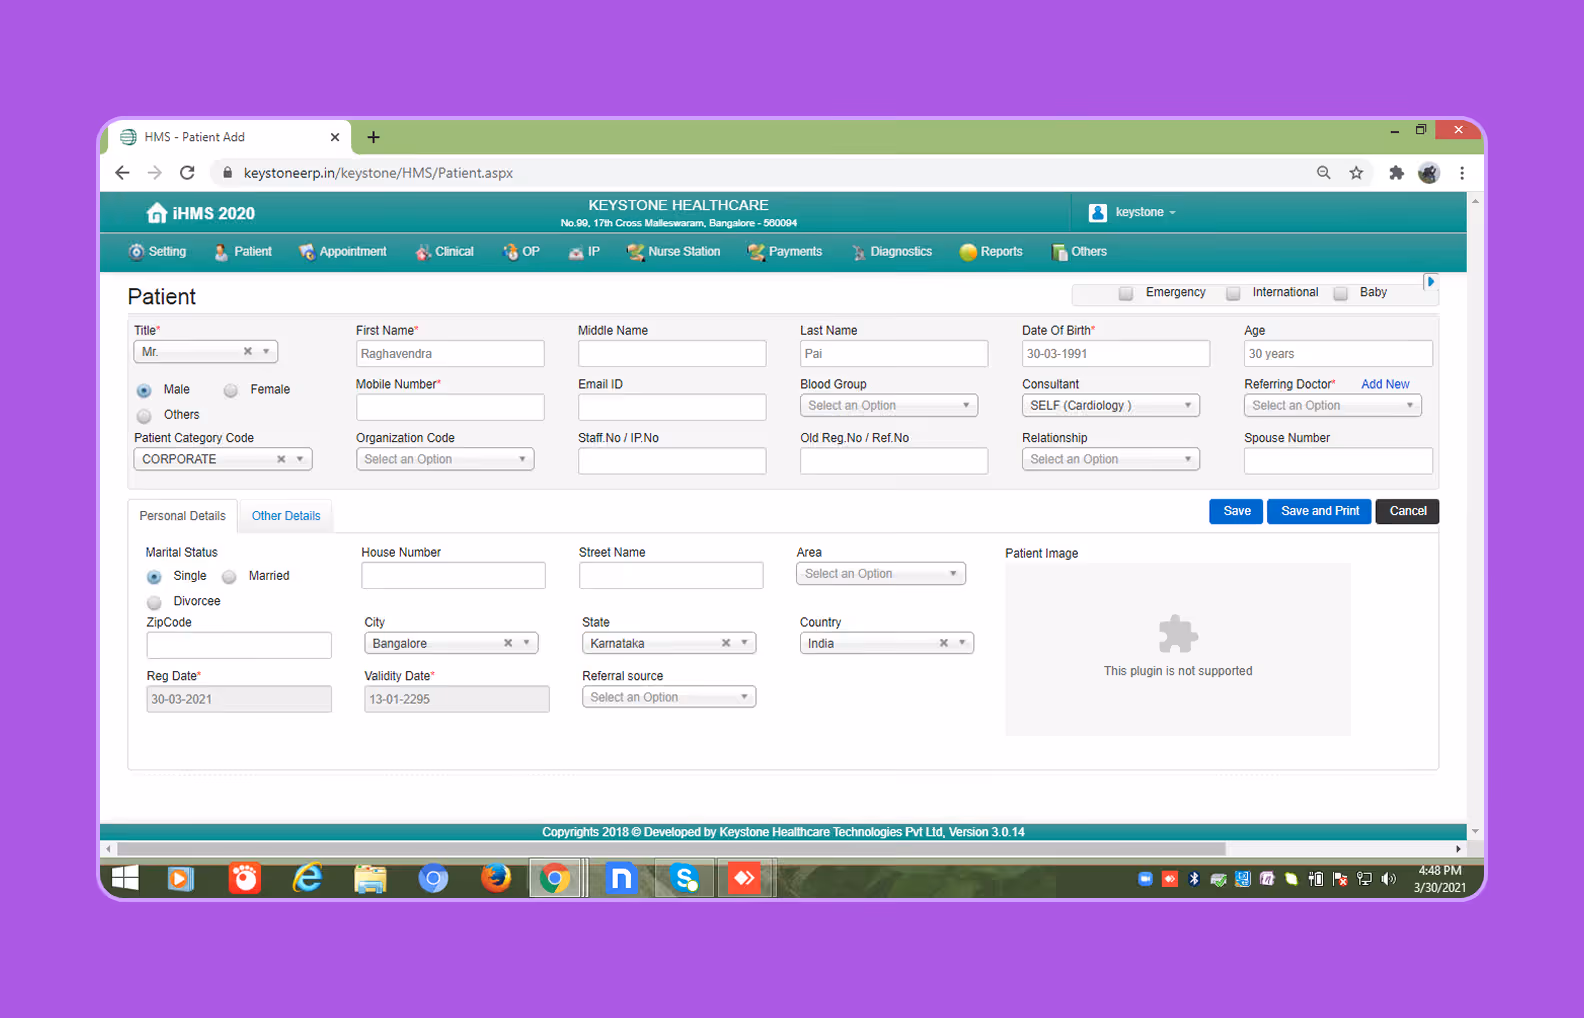This screenshot has width=1584, height=1018.
Task: Open the Nurse Station menu
Action: pyautogui.click(x=673, y=252)
